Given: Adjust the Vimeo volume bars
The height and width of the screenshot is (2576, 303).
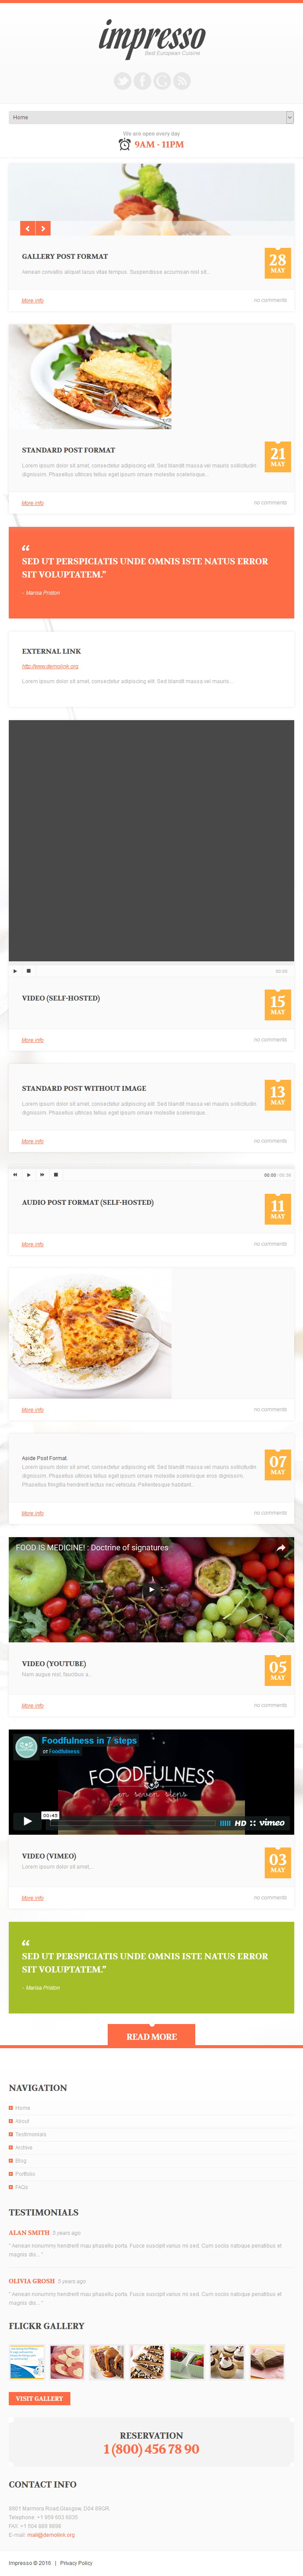Looking at the screenshot, I should point(225,1823).
